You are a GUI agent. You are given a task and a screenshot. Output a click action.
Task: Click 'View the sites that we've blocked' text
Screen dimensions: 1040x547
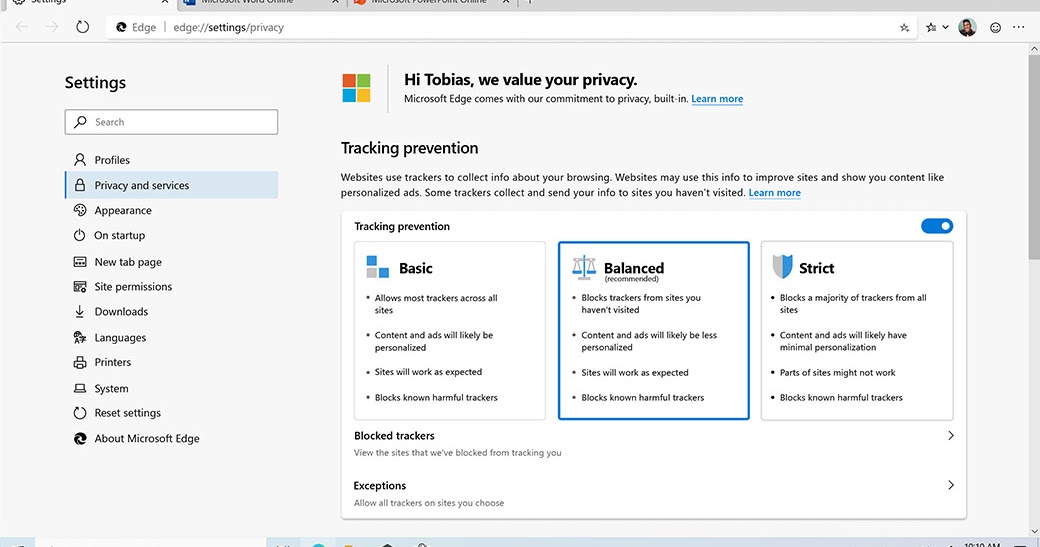tap(458, 453)
